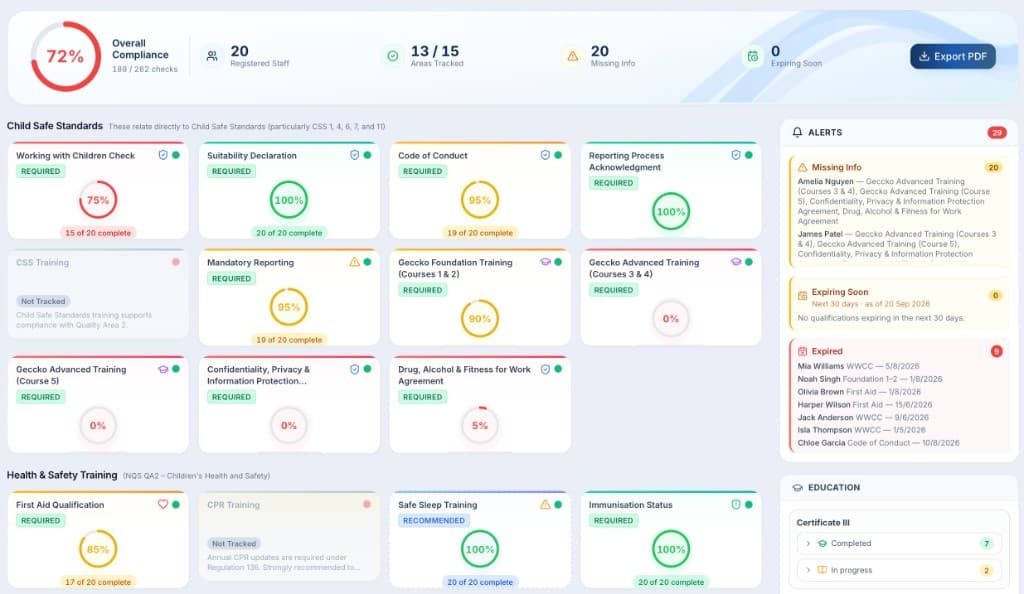Click shield icon on Drug, Alcohol & Fitness card
1024x594 pixels.
coord(545,369)
